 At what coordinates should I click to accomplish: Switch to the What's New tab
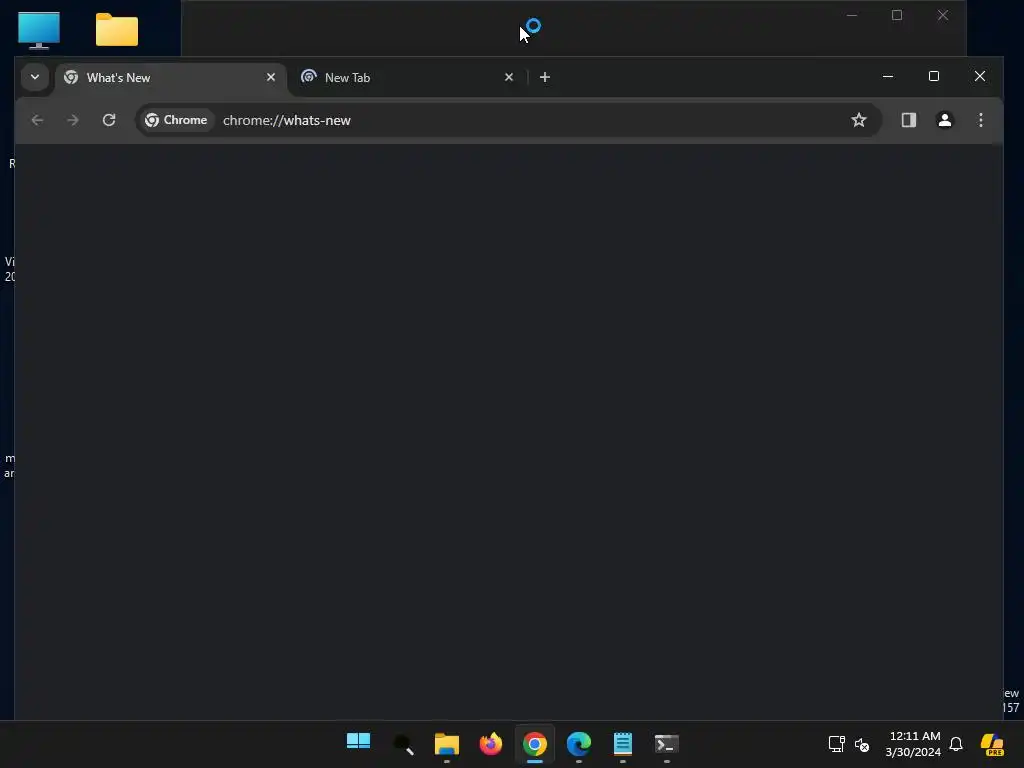coord(170,78)
